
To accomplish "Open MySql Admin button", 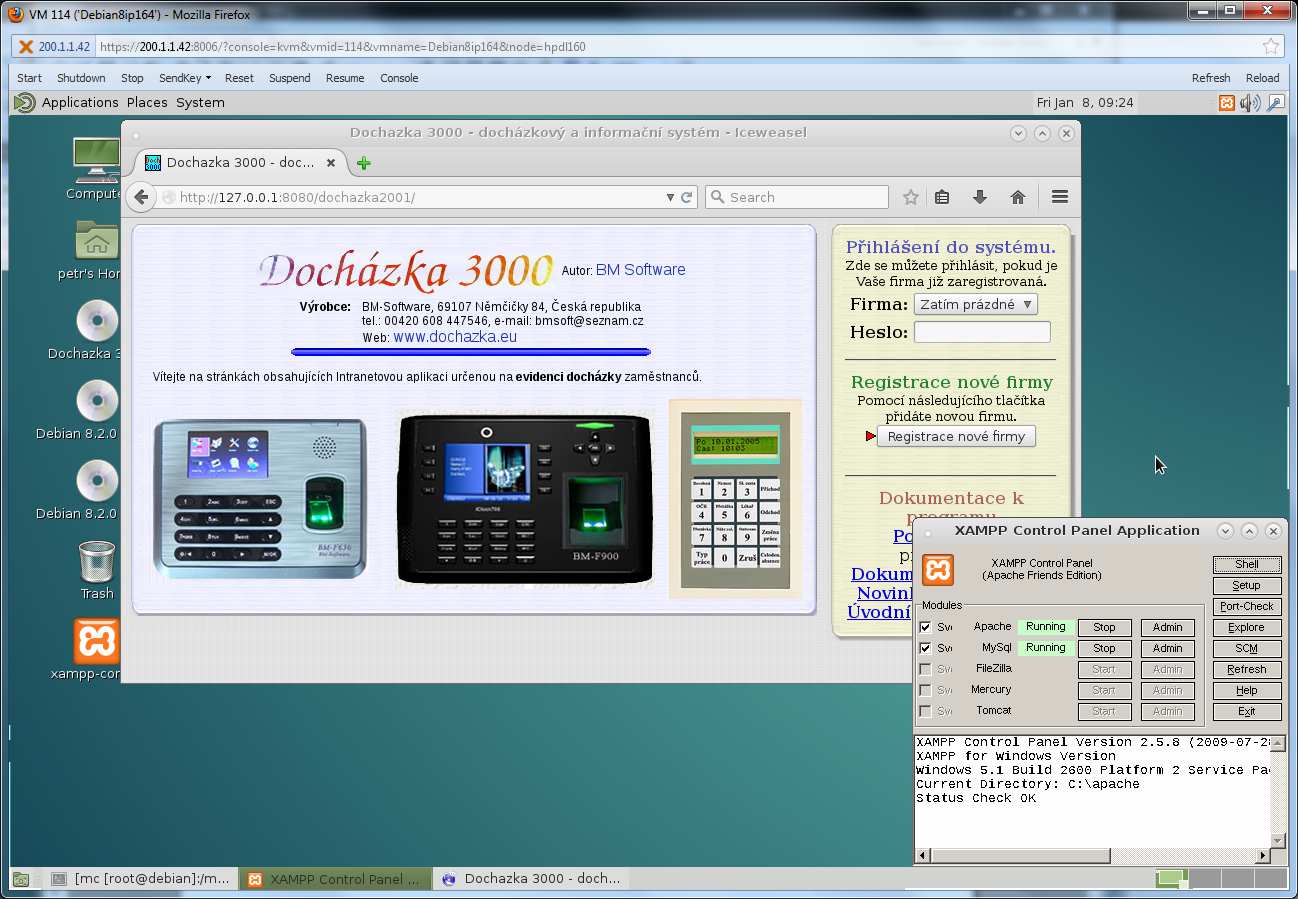I will [x=1167, y=648].
